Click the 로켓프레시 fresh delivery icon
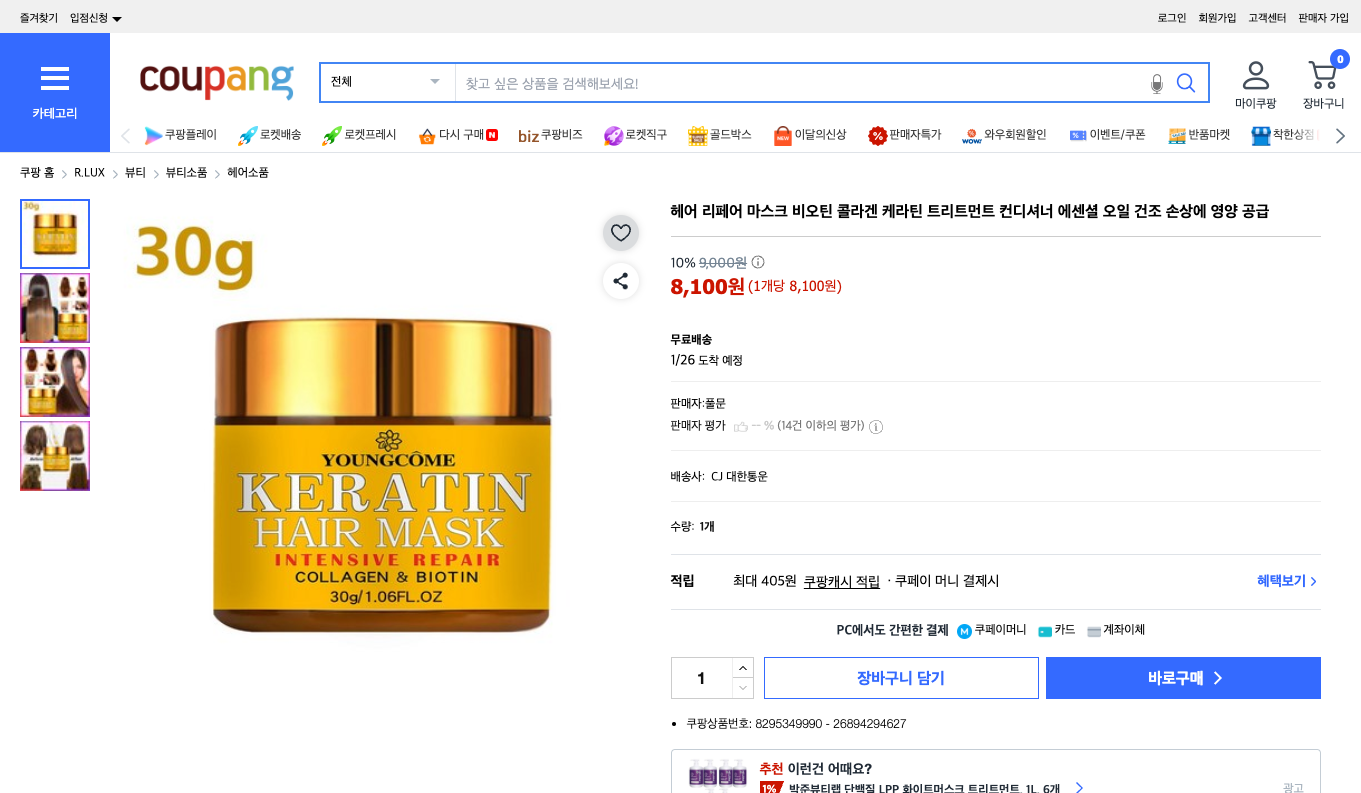The width and height of the screenshot is (1361, 793). 360,135
